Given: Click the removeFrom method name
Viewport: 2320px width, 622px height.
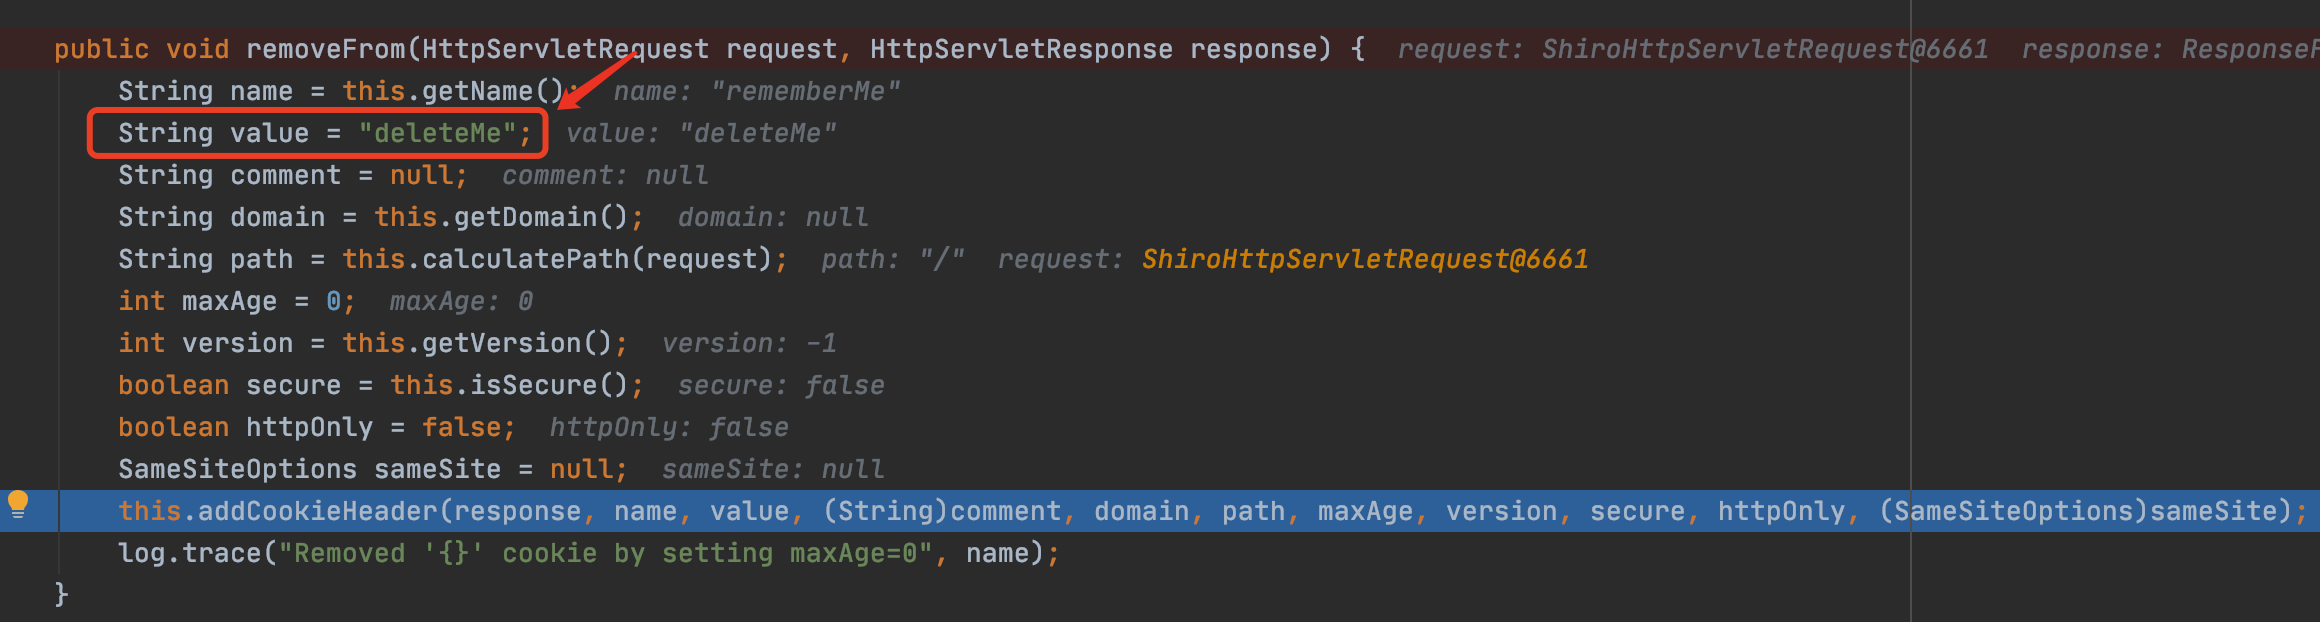Looking at the screenshot, I should tap(325, 49).
